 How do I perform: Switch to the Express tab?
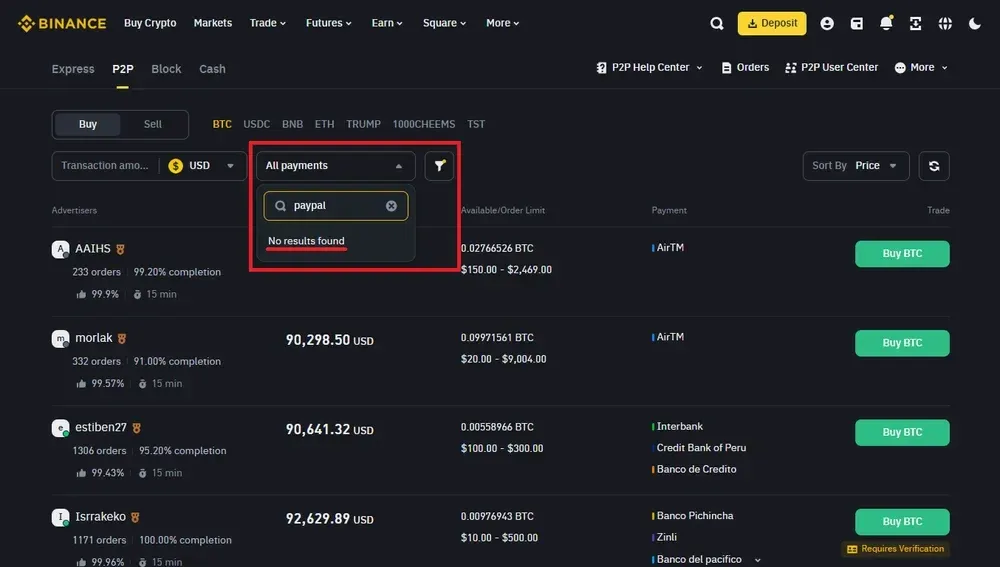pyautogui.click(x=73, y=69)
